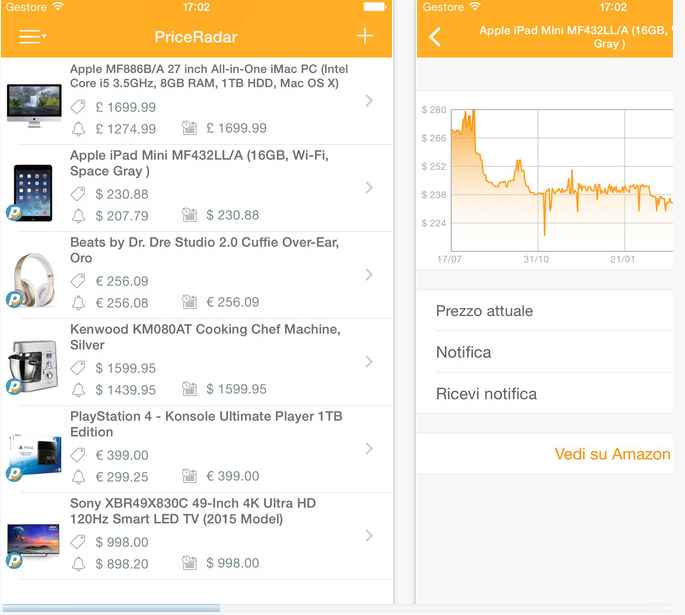Click bell alert icon on iPad Mini row

pyautogui.click(x=79, y=216)
